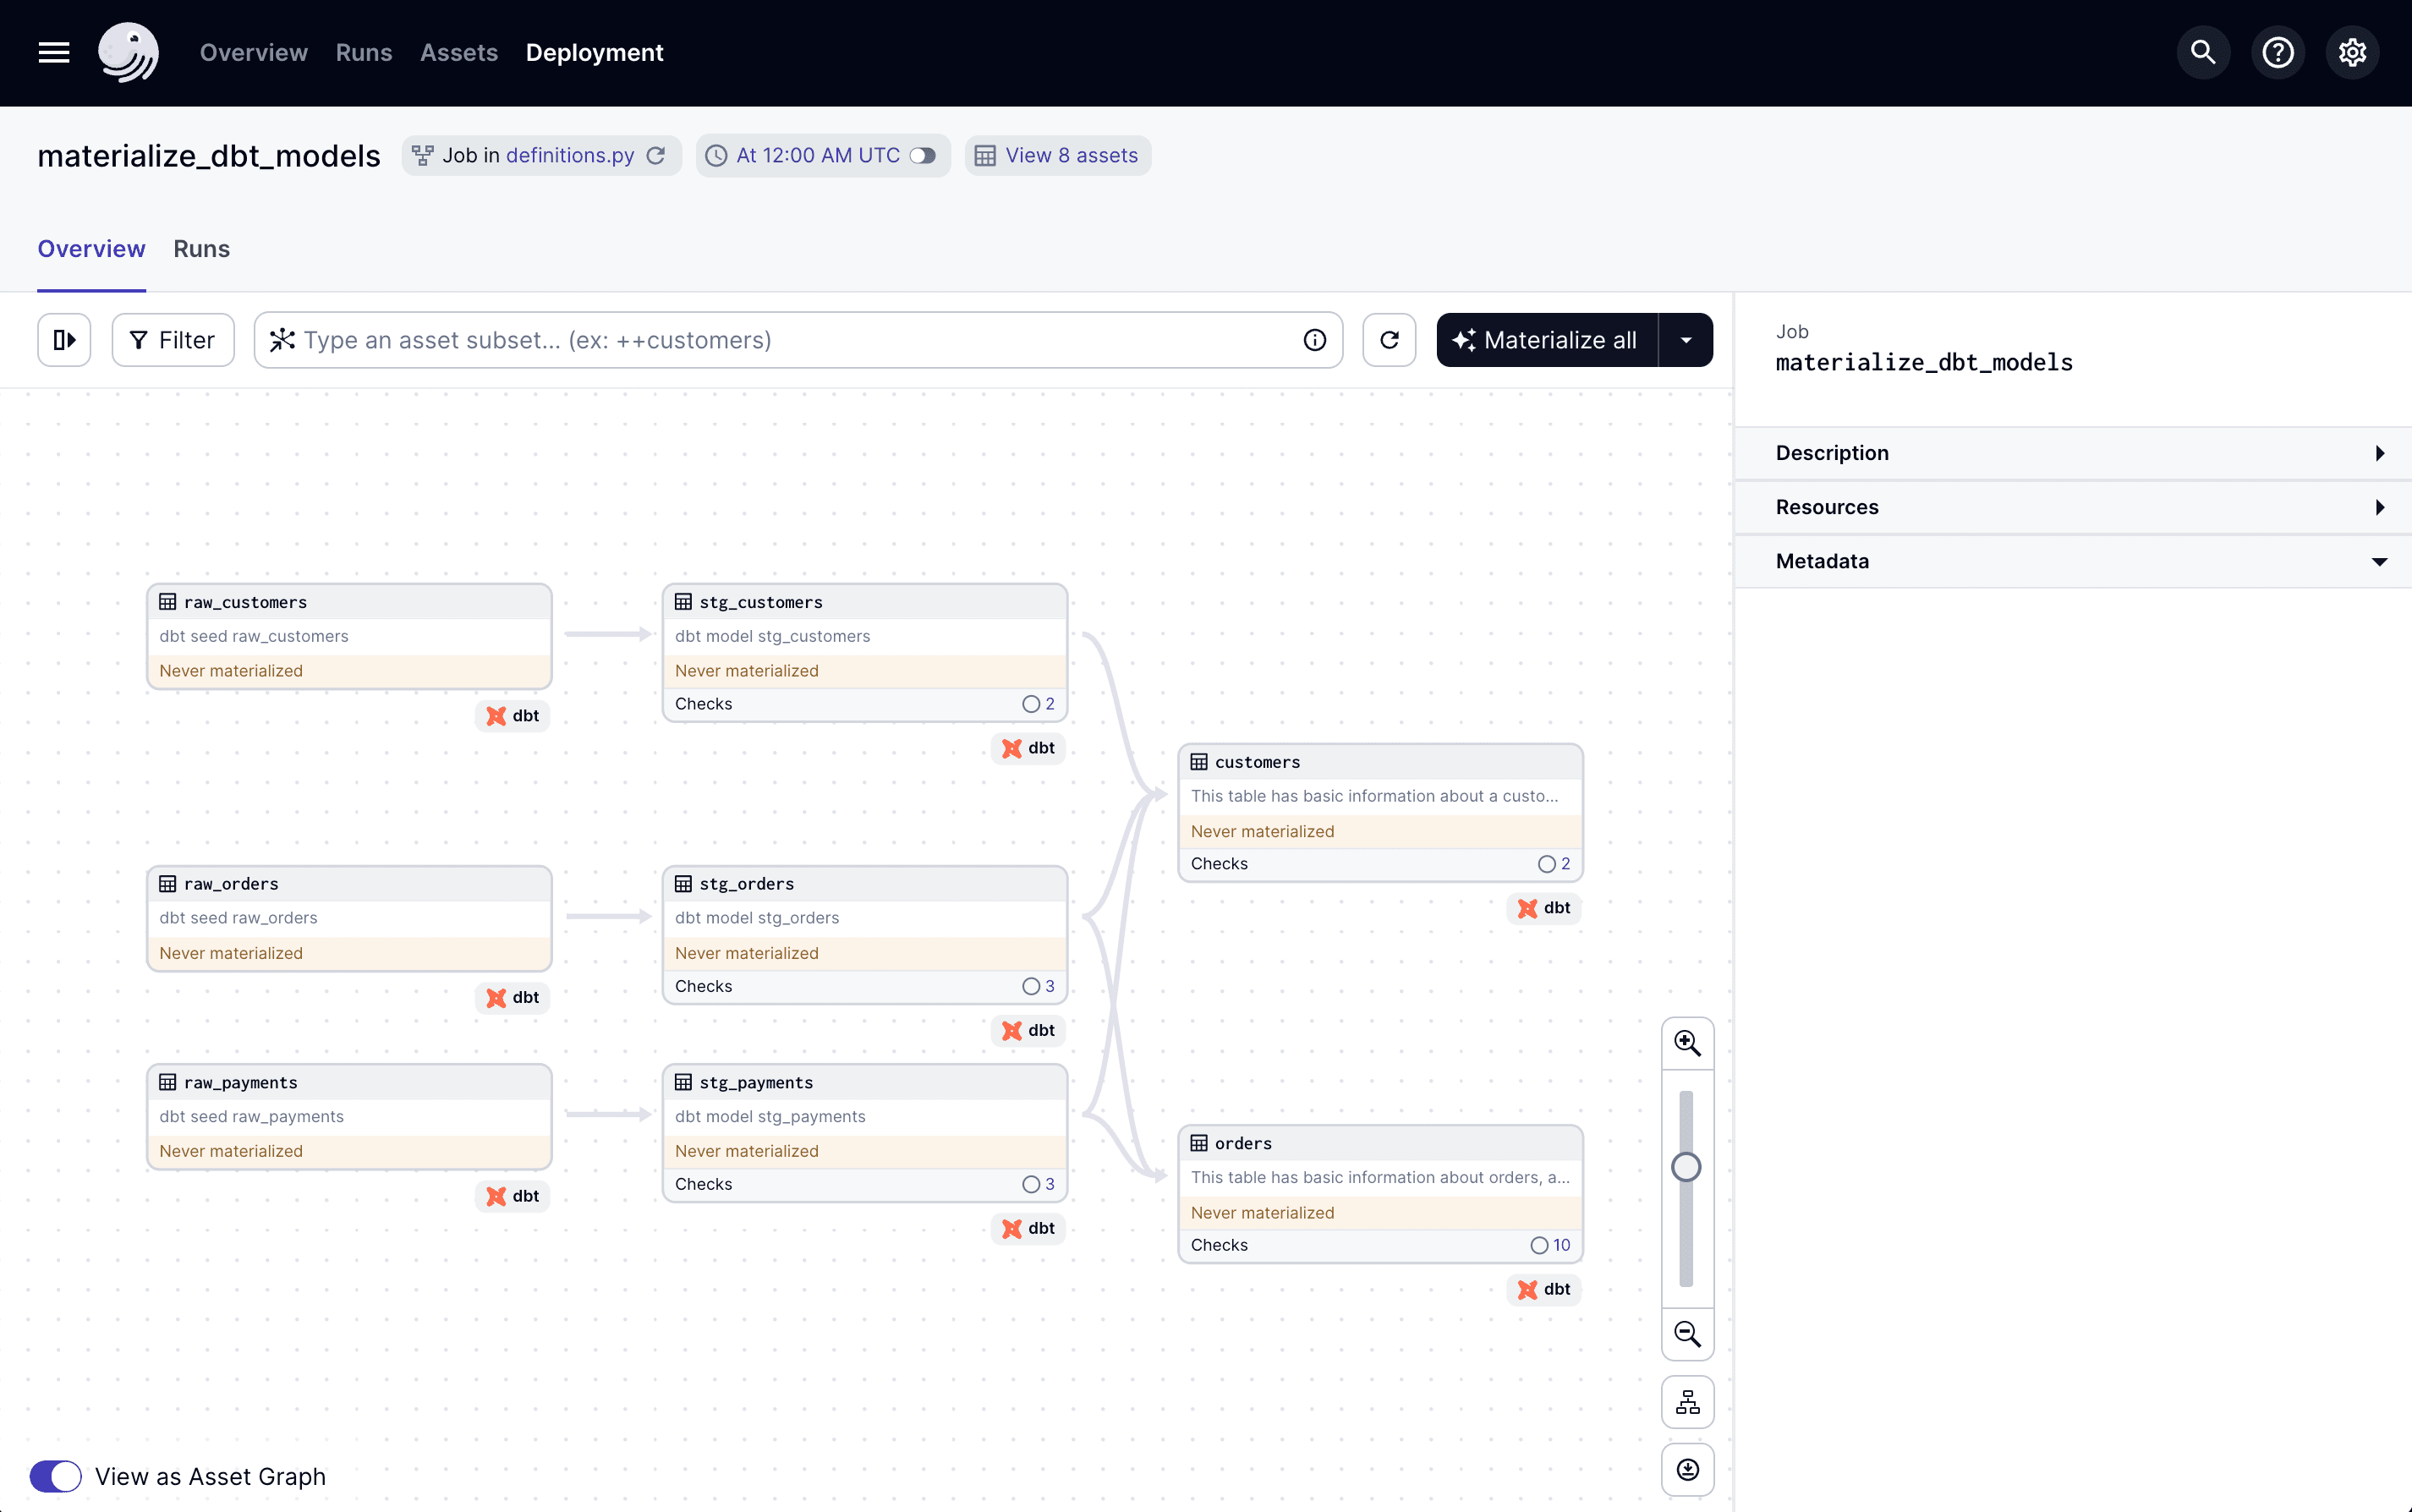Open the definitions.py link
Image resolution: width=2412 pixels, height=1512 pixels.
tap(570, 155)
